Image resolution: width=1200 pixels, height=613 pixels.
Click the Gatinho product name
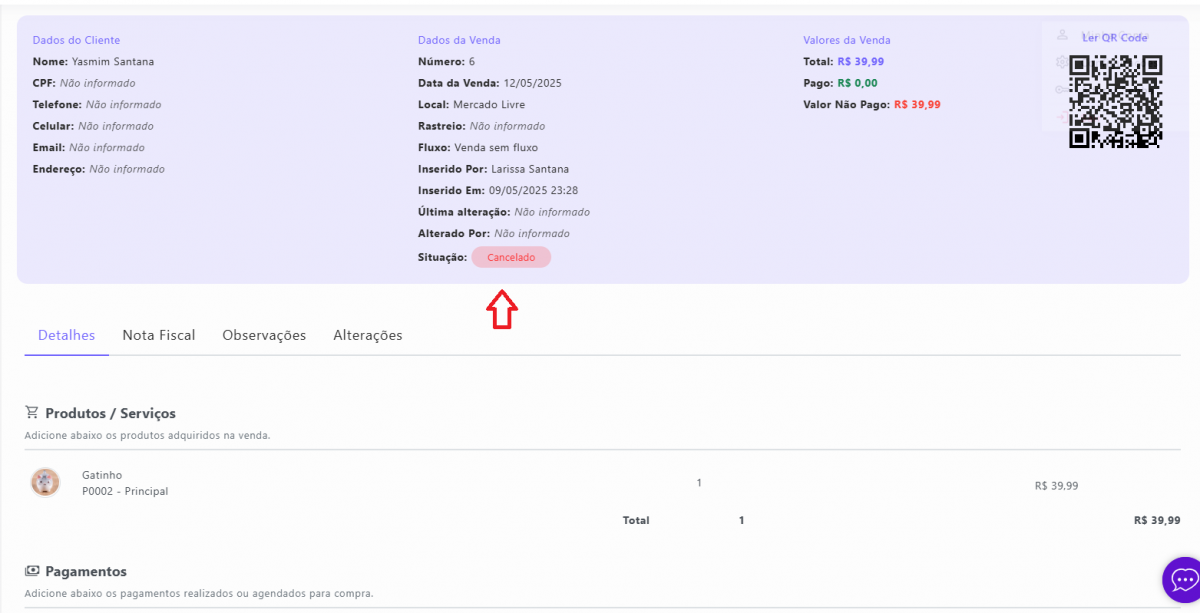coord(102,475)
